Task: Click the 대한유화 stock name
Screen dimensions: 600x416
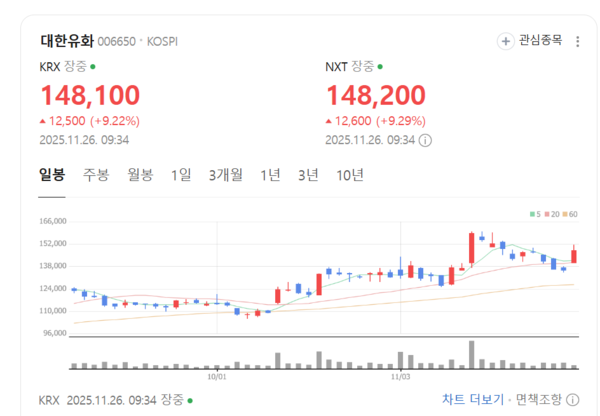Action: (x=67, y=41)
